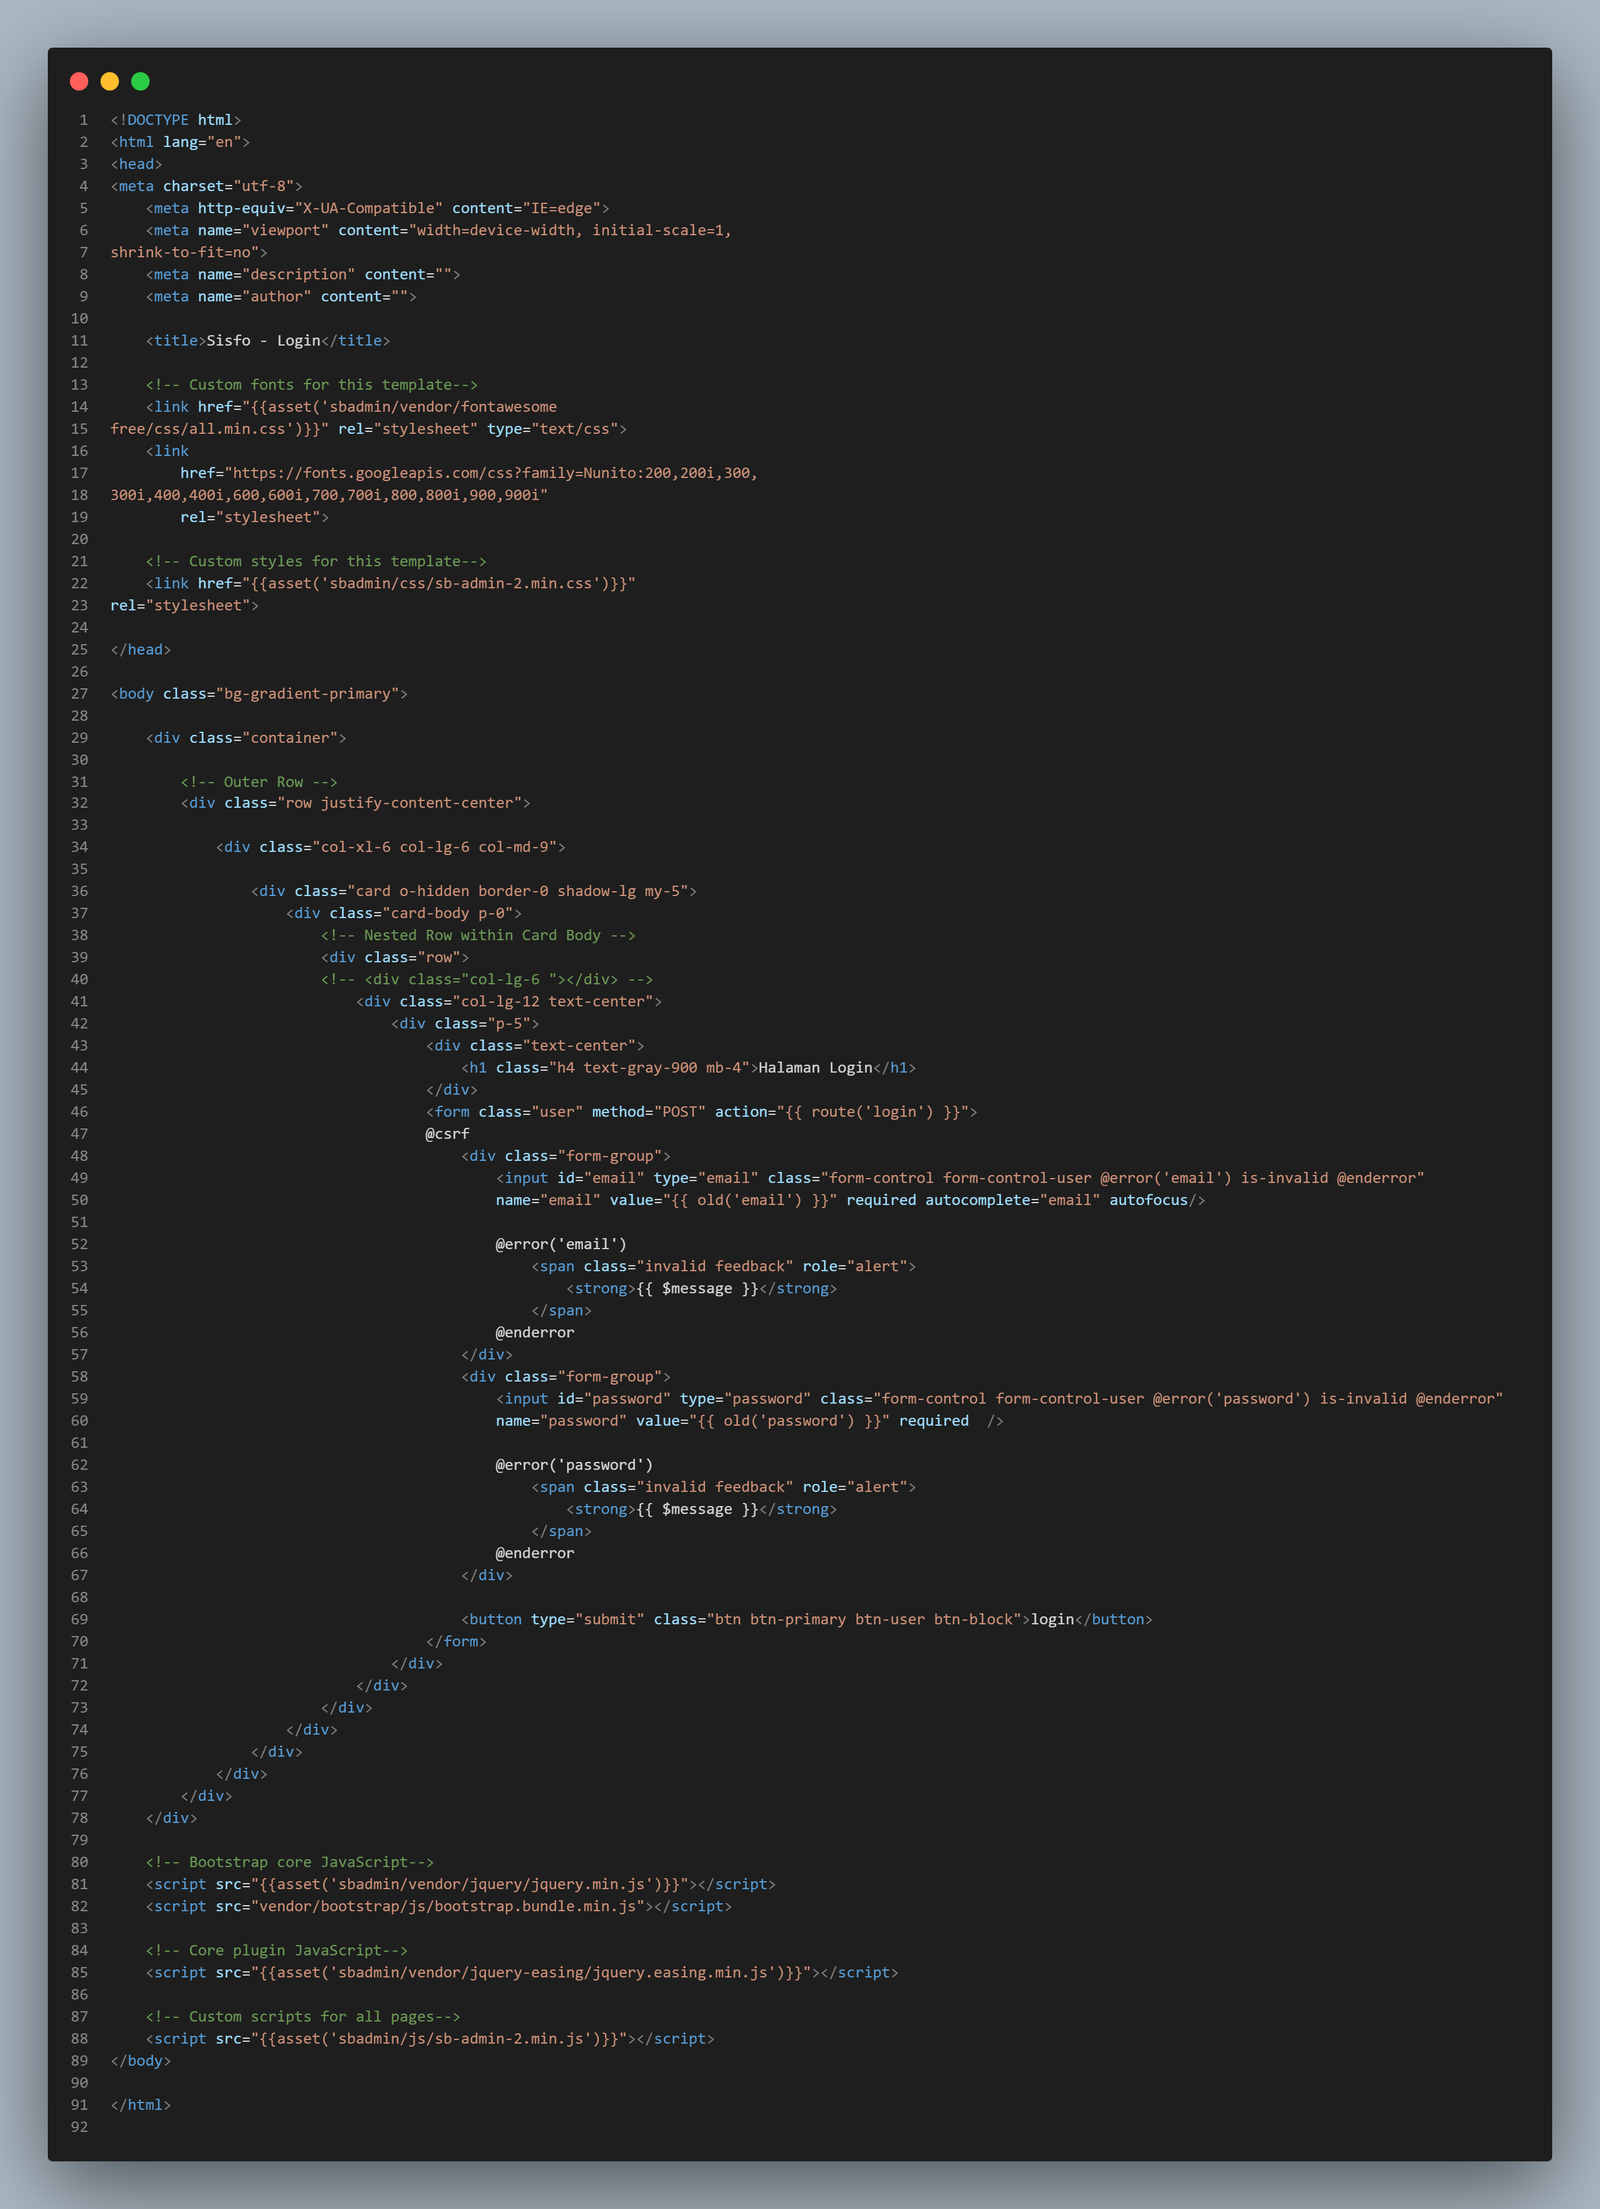The image size is (1600, 2209).
Task: Click the green maximize window dot
Action: 141,81
